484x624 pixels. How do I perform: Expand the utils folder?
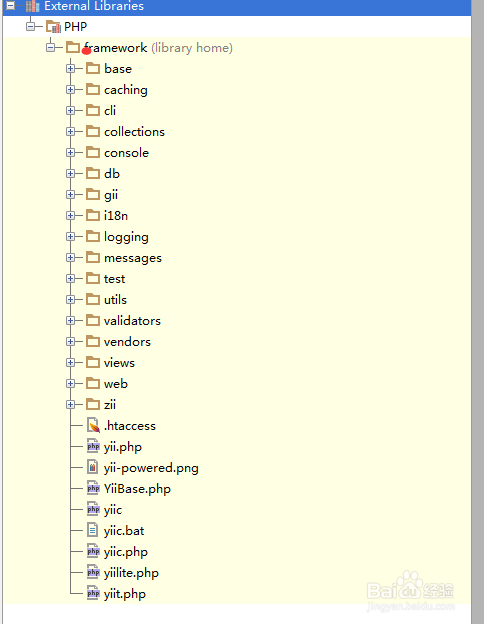tap(70, 300)
